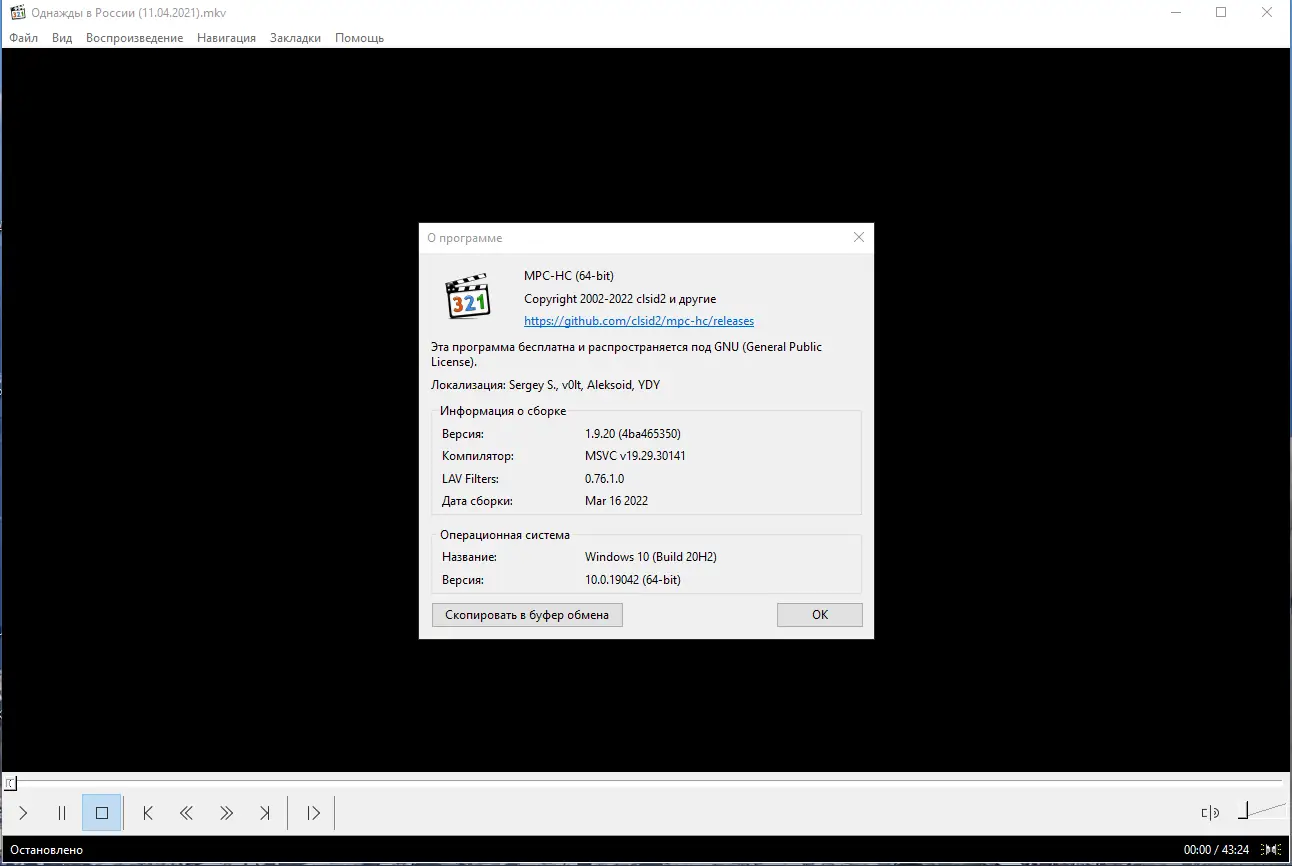Screen dimensions: 1292x866
Task: Open the github.com/clsid2/mpc-hc/releases link
Action: point(639,320)
